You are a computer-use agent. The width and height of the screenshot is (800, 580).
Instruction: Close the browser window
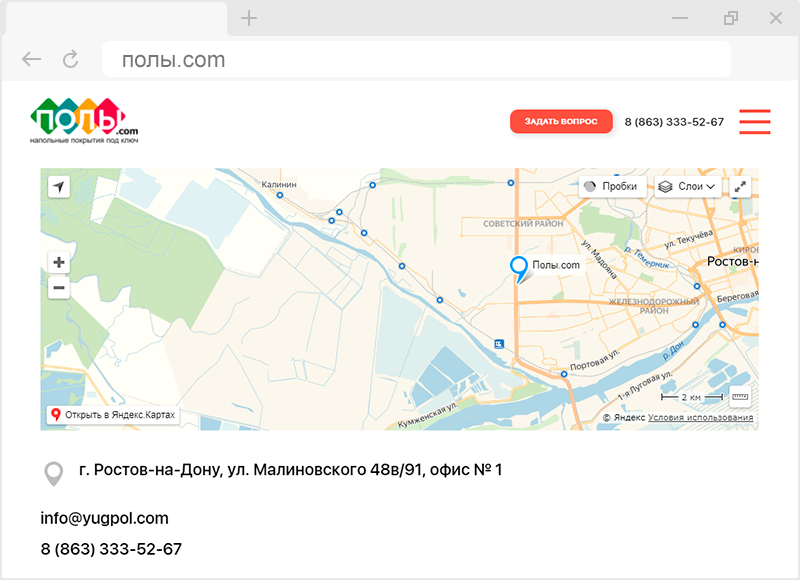click(x=776, y=18)
